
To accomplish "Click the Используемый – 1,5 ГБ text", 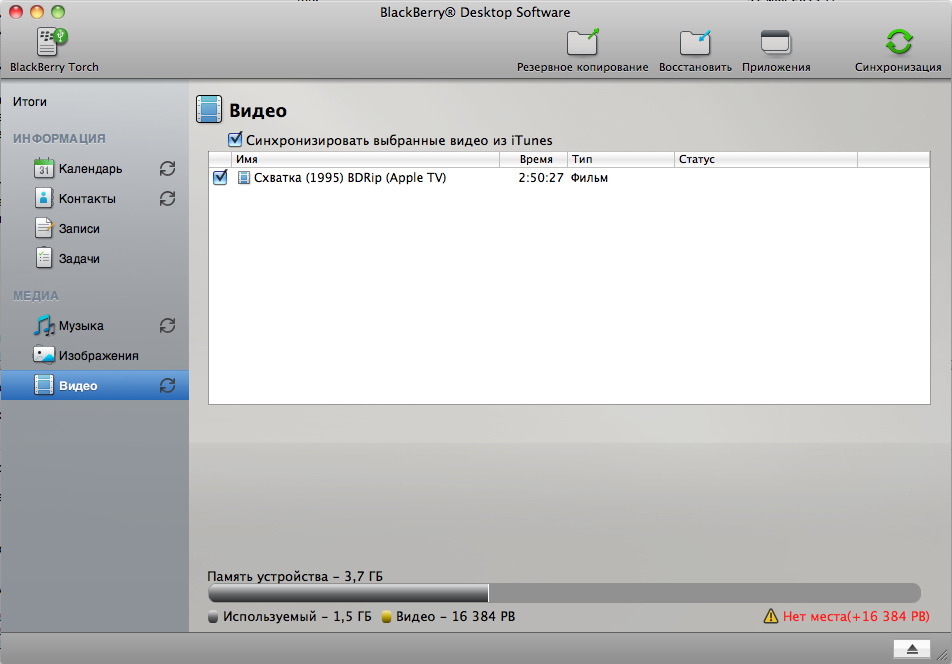I will click(x=297, y=617).
